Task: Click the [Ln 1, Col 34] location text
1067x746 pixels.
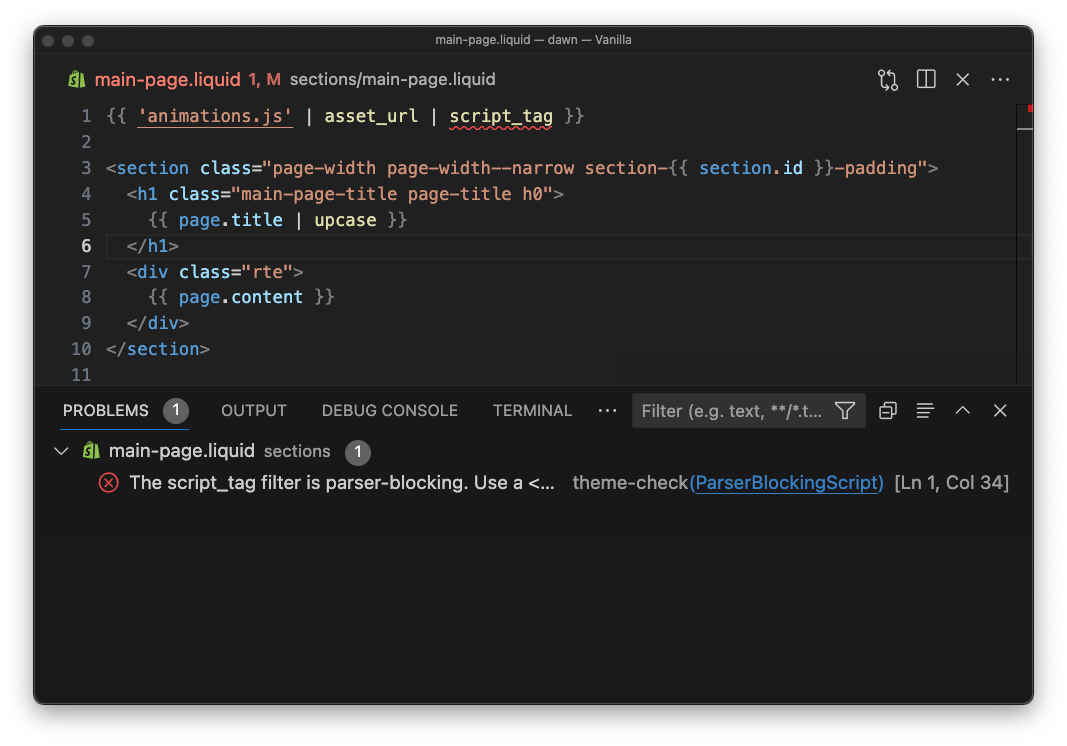Action: click(x=951, y=483)
